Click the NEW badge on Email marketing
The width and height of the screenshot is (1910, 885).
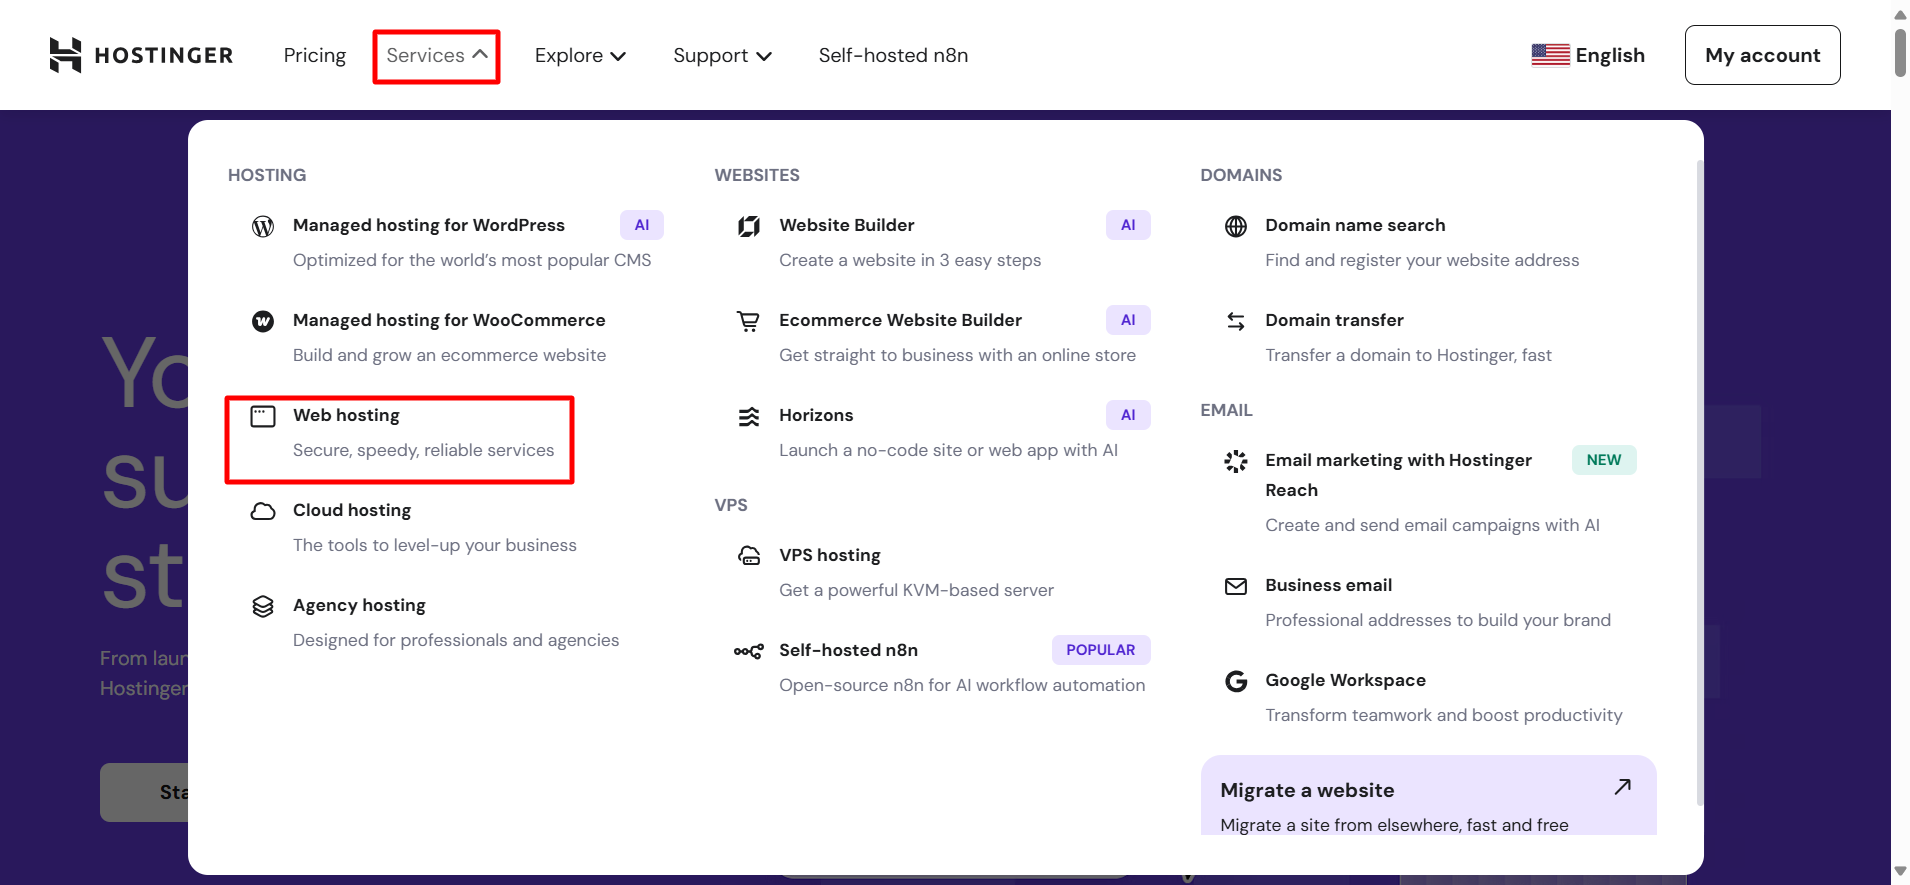click(x=1604, y=460)
